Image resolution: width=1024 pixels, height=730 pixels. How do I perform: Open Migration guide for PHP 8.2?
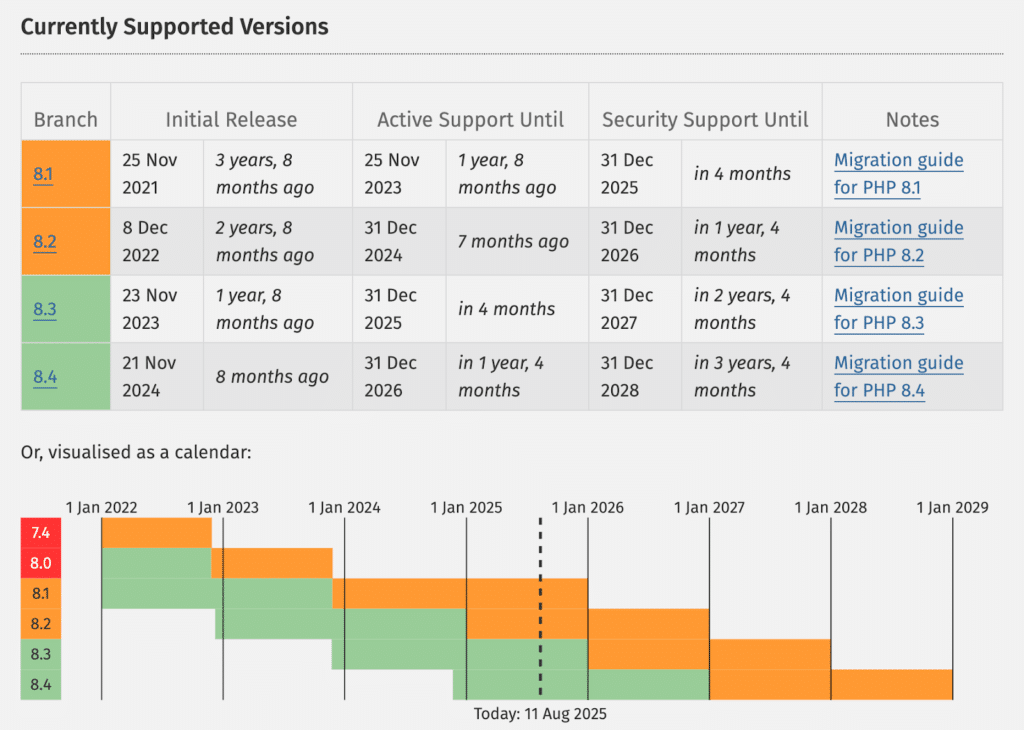click(899, 241)
